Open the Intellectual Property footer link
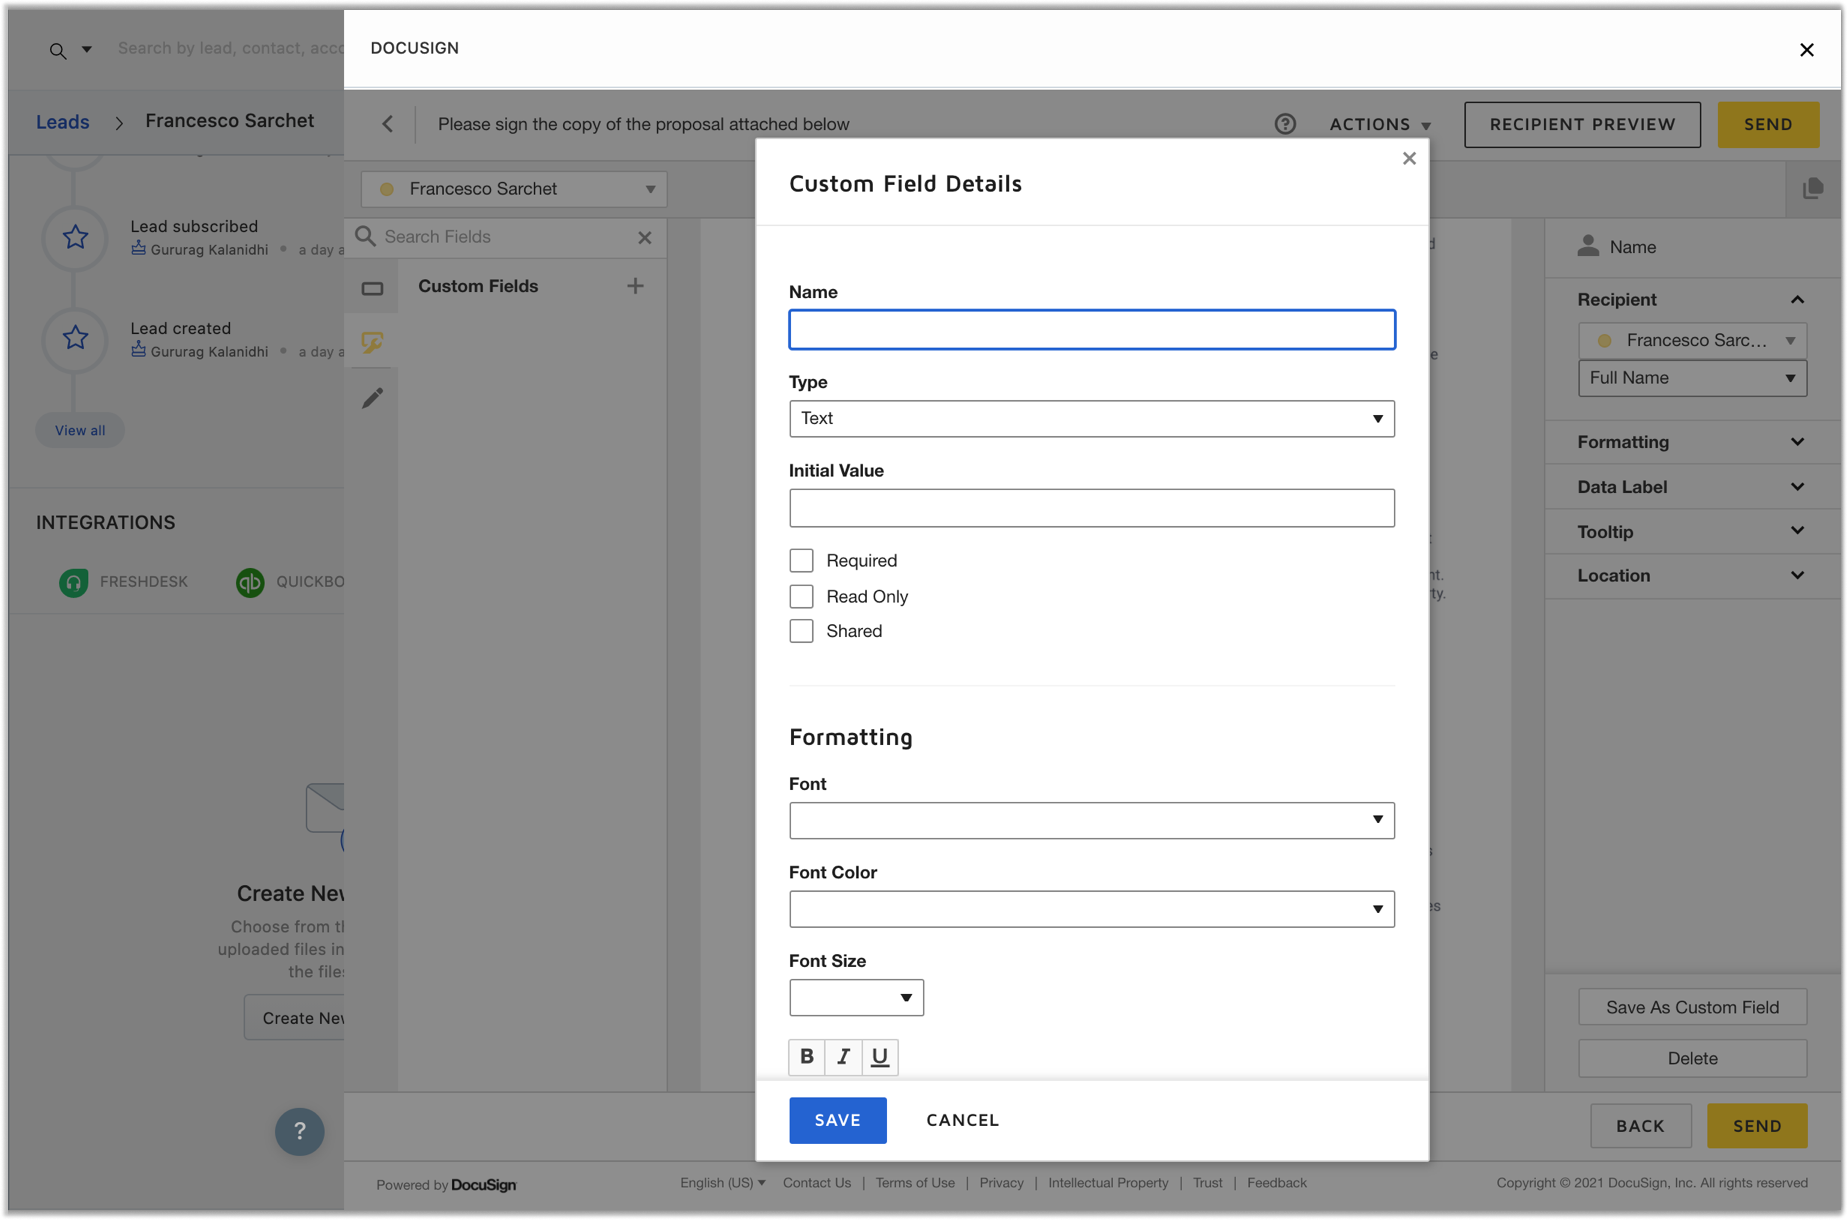The width and height of the screenshot is (1847, 1220). pyautogui.click(x=1108, y=1183)
